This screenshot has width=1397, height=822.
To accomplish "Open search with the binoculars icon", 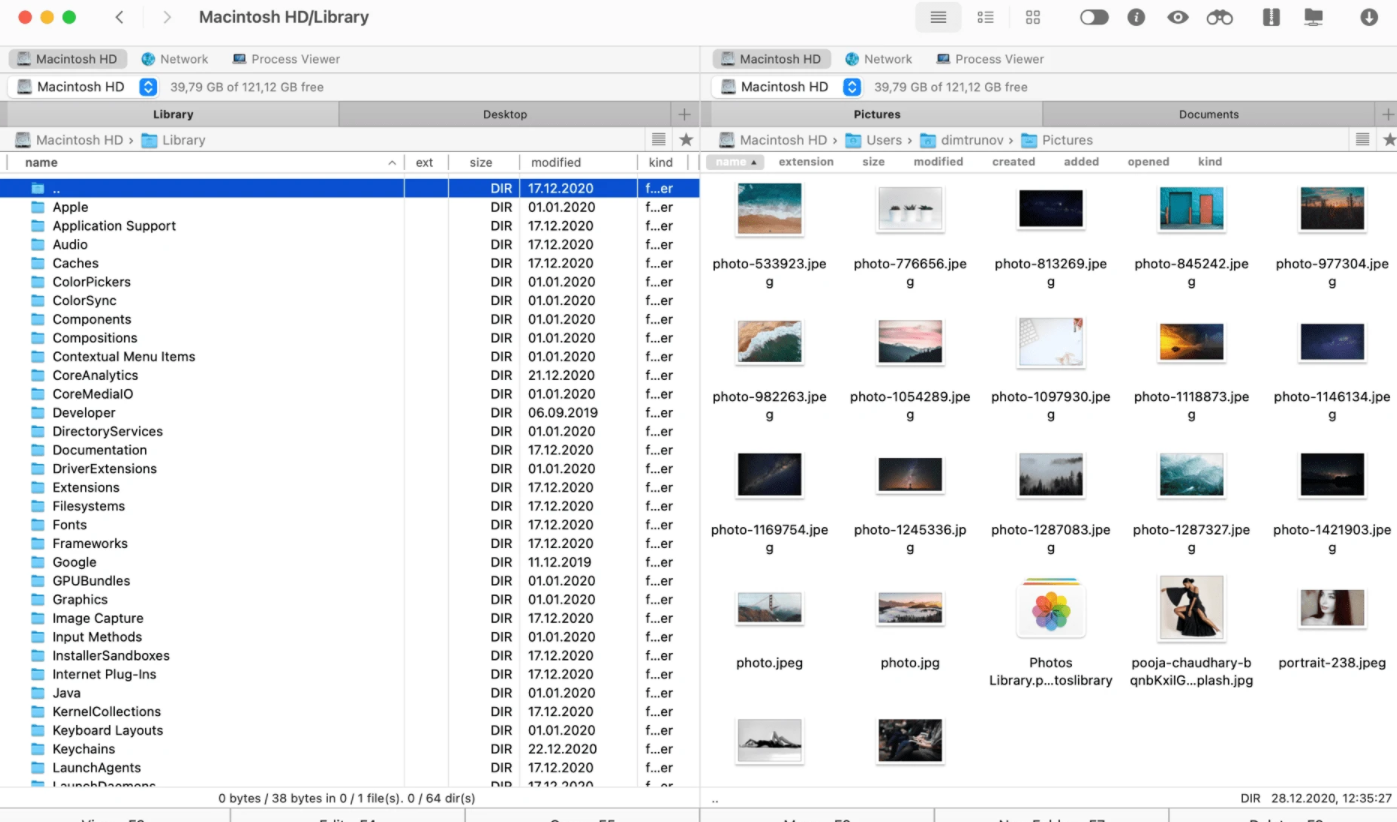I will click(1220, 17).
